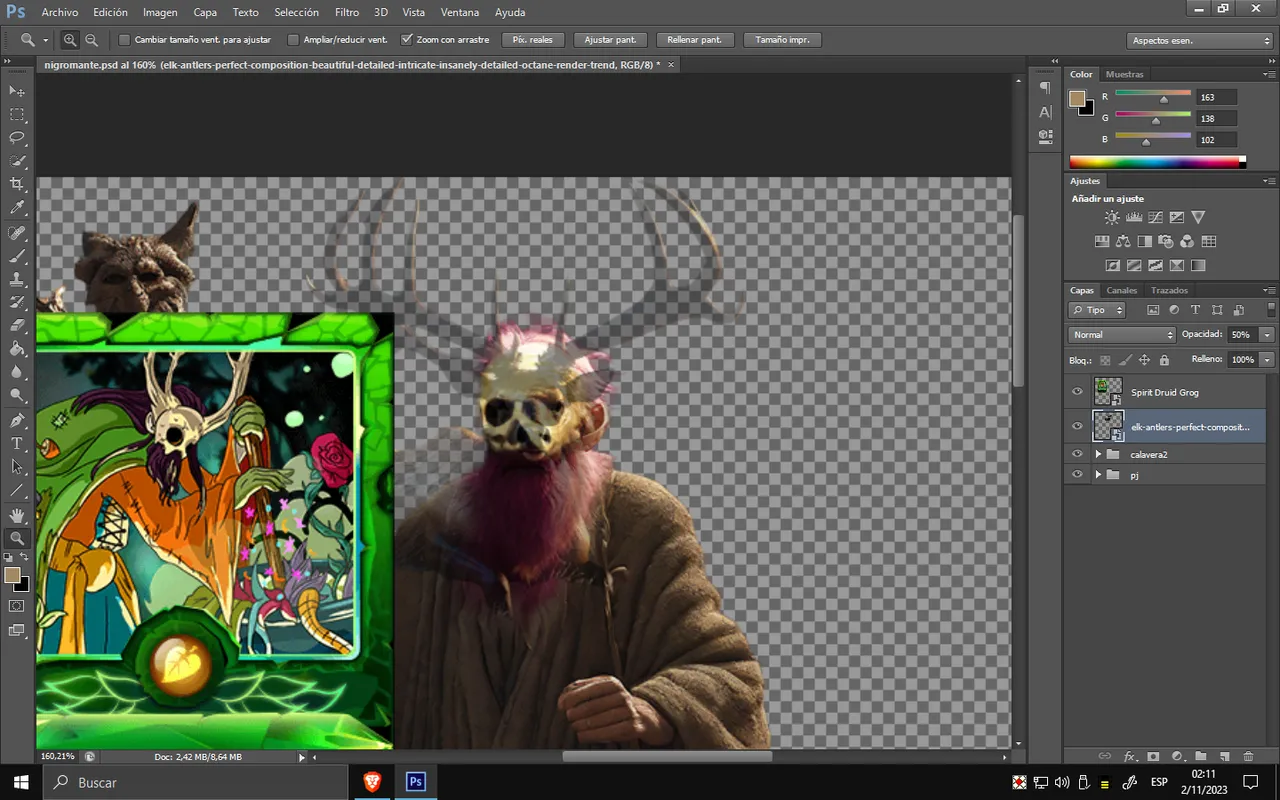Toggle Quick Mask mode
This screenshot has width=1280, height=800.
[17, 606]
